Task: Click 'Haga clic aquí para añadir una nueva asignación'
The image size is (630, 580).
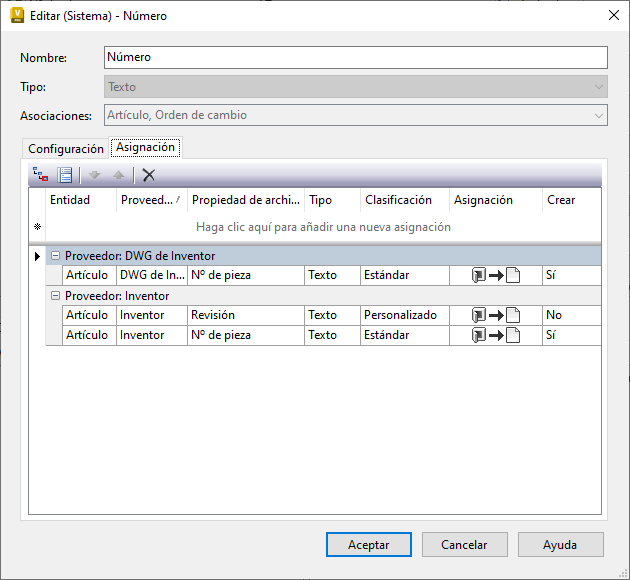Action: [x=323, y=227]
